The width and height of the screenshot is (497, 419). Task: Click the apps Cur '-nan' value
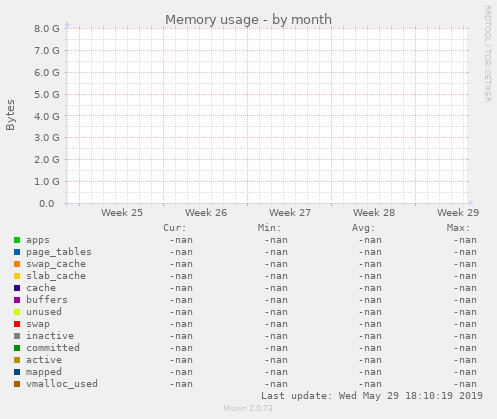click(181, 240)
